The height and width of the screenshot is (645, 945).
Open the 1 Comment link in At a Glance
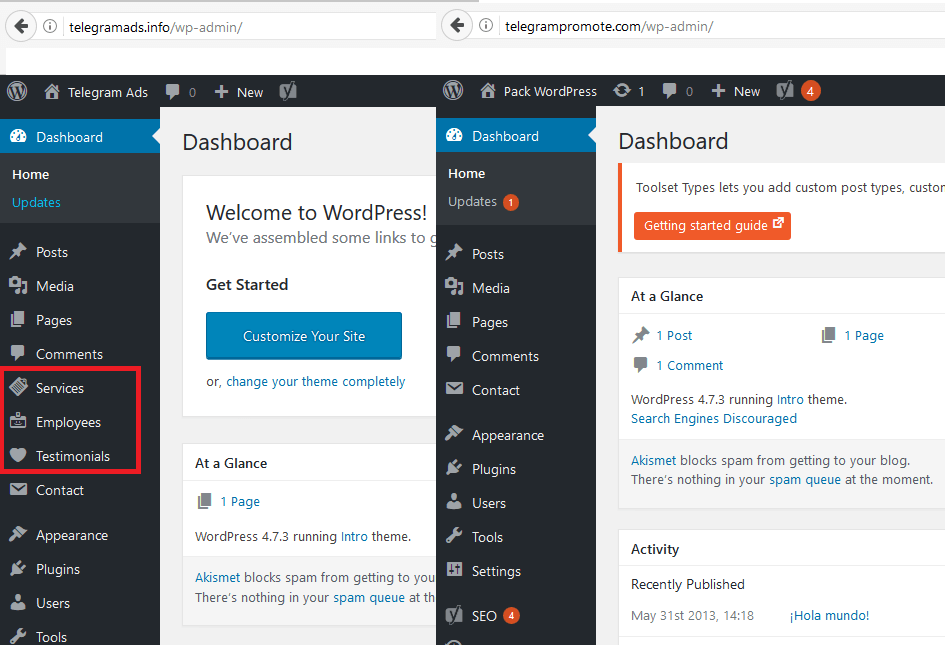[x=689, y=365]
